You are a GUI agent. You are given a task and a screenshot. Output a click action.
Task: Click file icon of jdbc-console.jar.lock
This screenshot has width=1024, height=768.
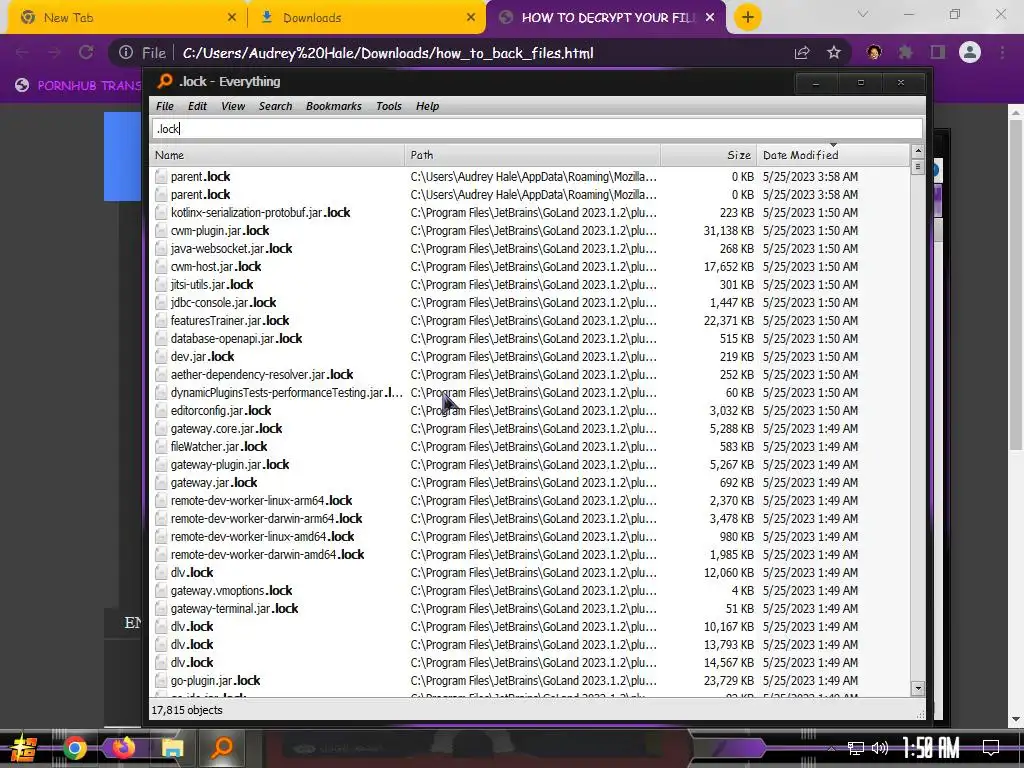(161, 302)
